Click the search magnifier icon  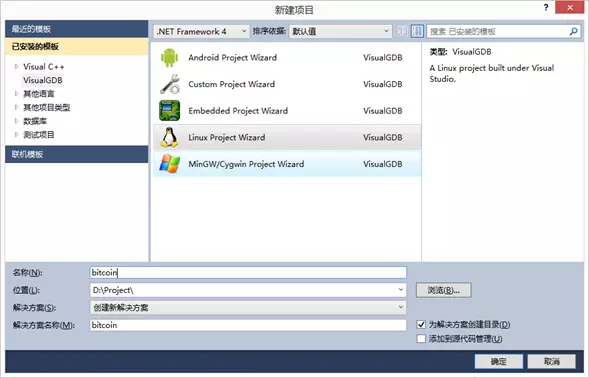(573, 31)
